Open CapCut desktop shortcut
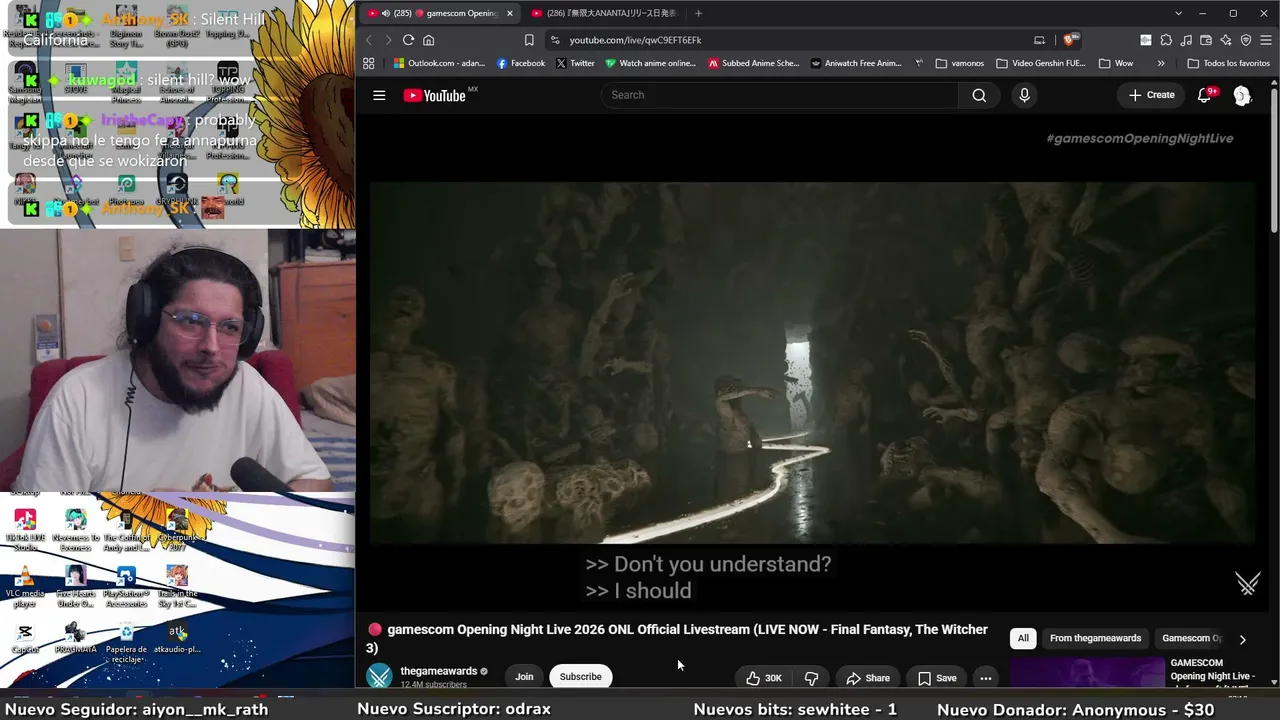1280x720 pixels. pos(25,638)
